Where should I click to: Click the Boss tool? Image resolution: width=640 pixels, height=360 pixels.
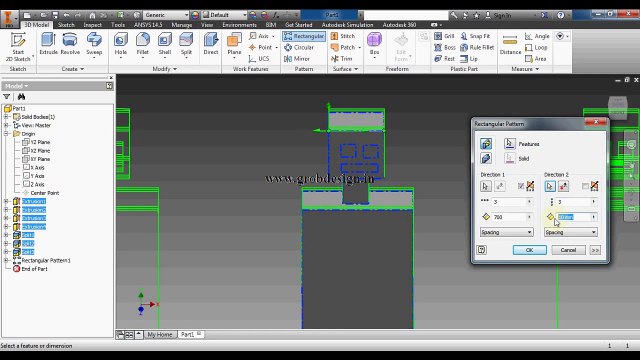[x=445, y=47]
